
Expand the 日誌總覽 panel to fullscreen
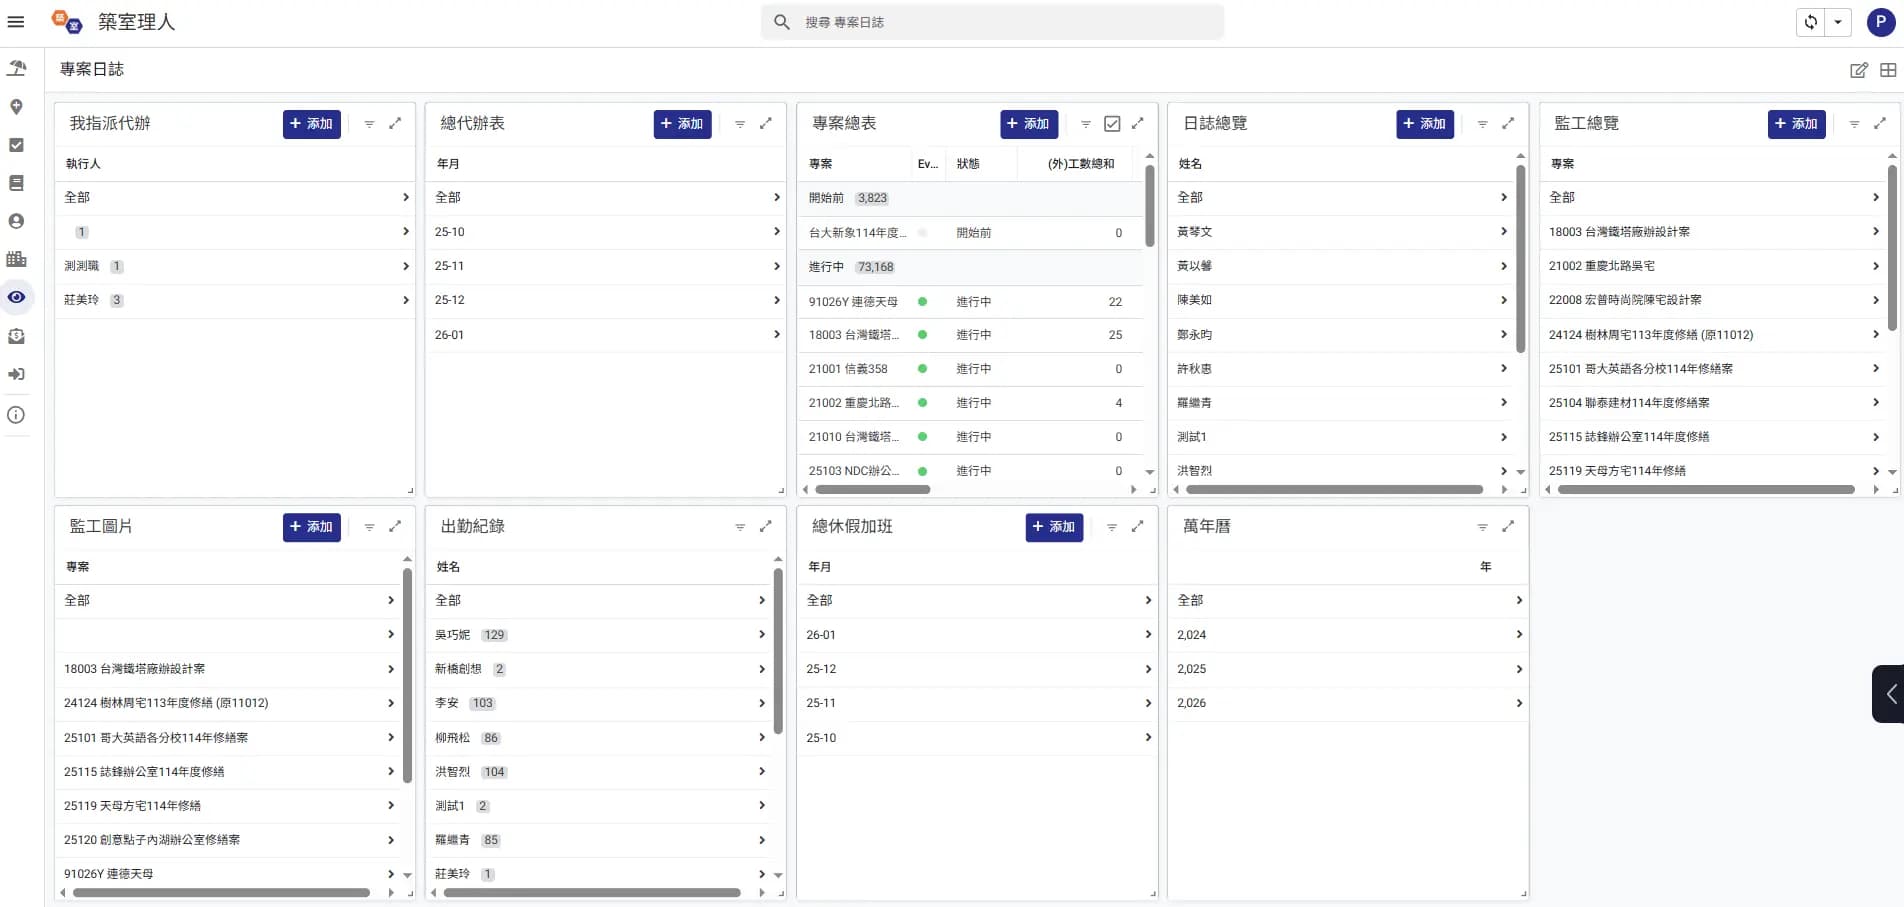(x=1508, y=123)
